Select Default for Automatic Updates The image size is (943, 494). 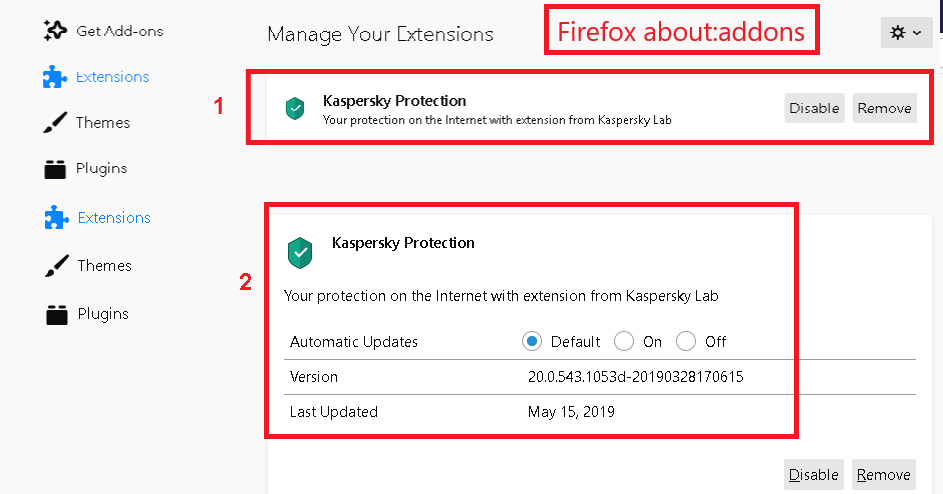tap(532, 342)
